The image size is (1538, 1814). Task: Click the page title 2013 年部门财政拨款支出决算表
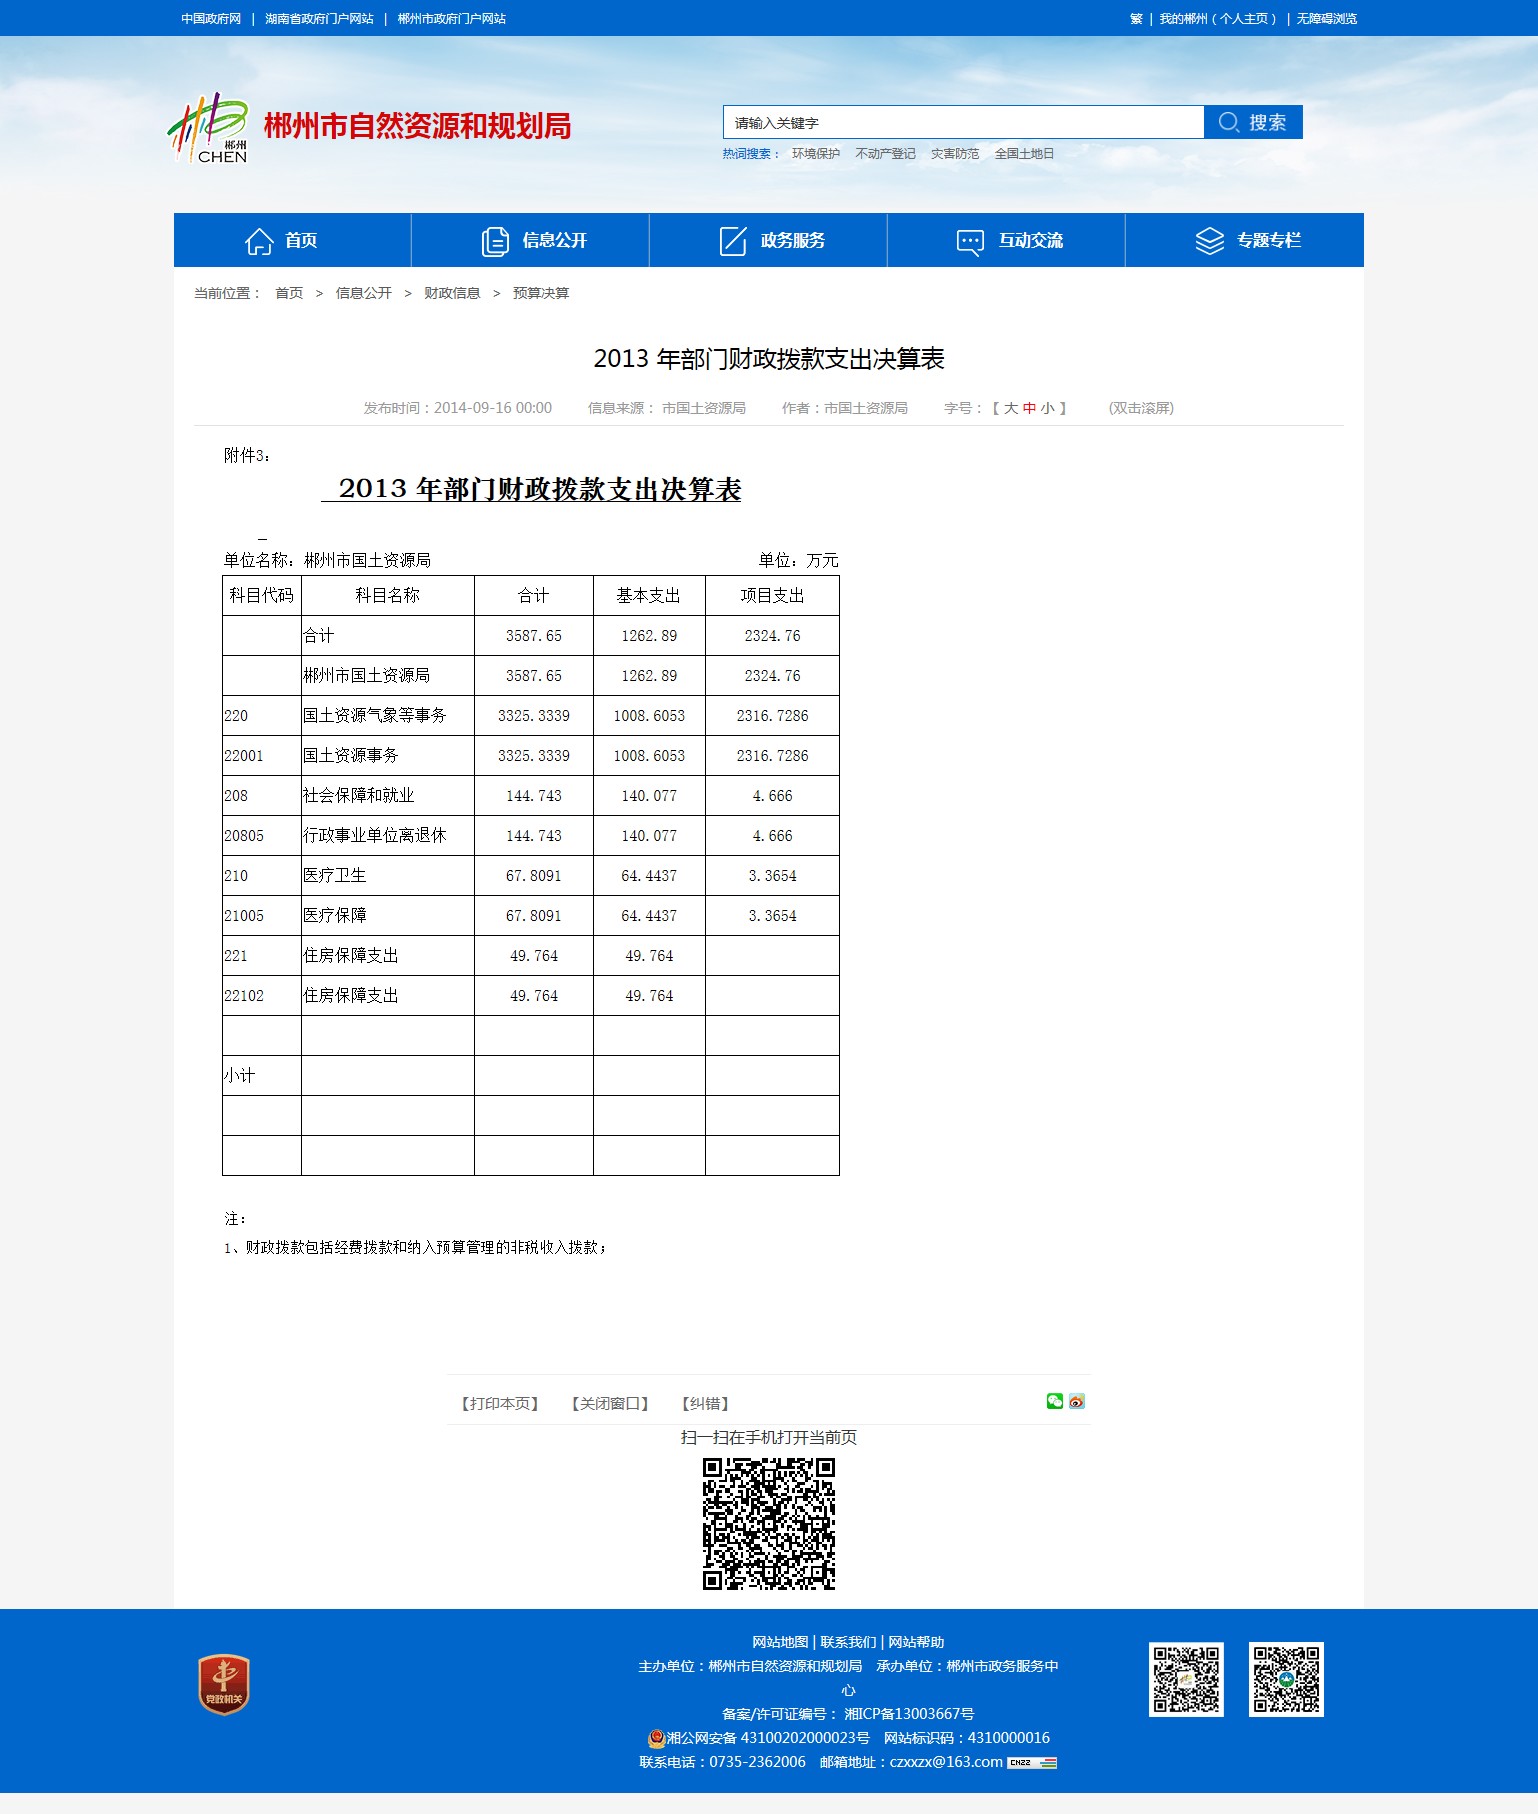769,359
